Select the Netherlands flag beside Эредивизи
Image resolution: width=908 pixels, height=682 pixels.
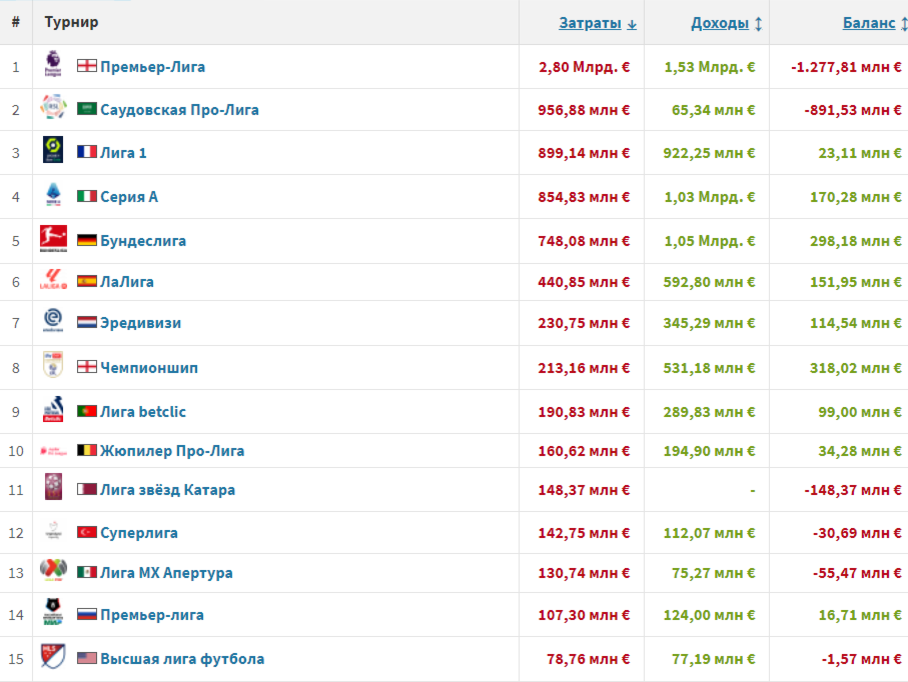tap(87, 322)
